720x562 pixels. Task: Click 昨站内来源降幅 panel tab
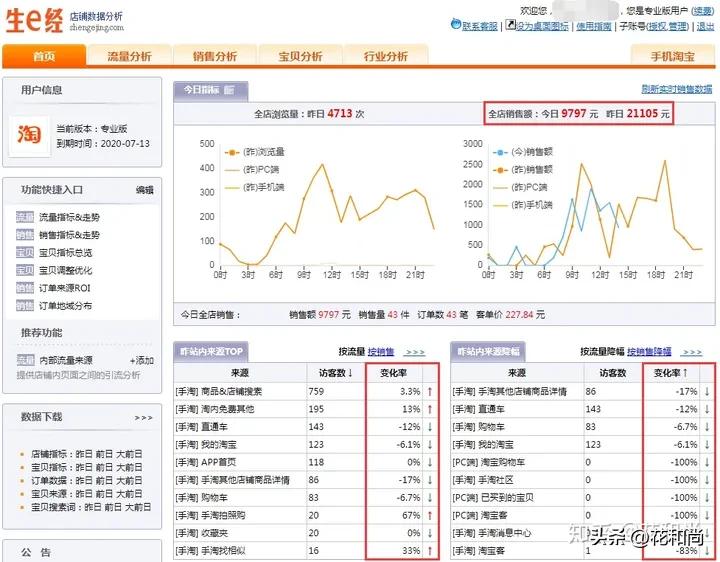488,352
